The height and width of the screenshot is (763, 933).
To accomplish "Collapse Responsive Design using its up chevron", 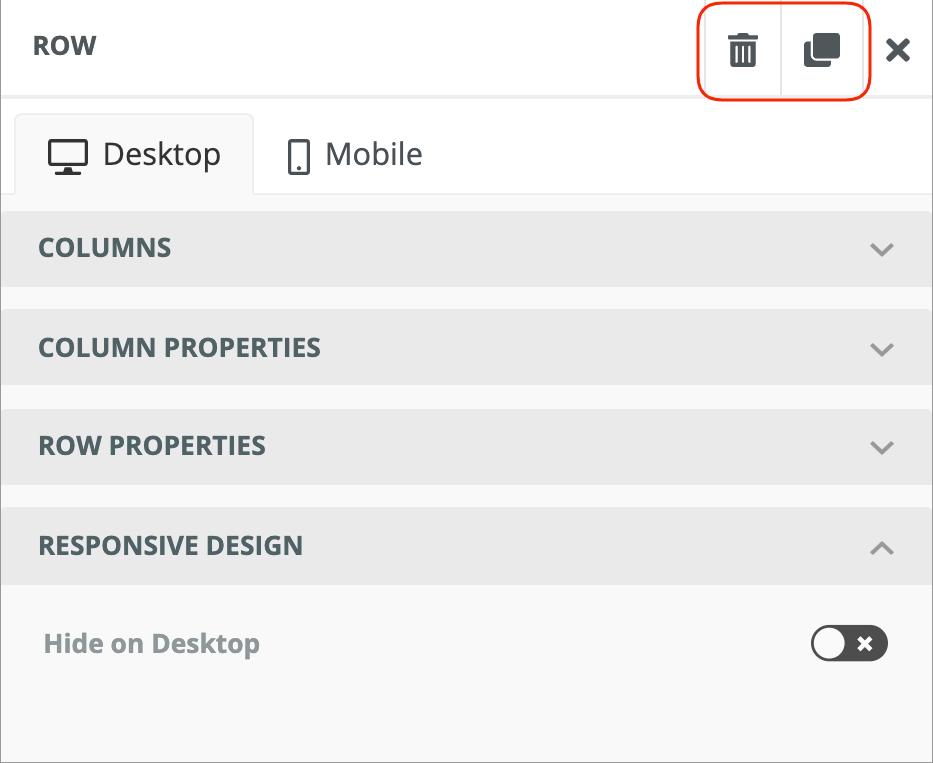I will [x=881, y=547].
